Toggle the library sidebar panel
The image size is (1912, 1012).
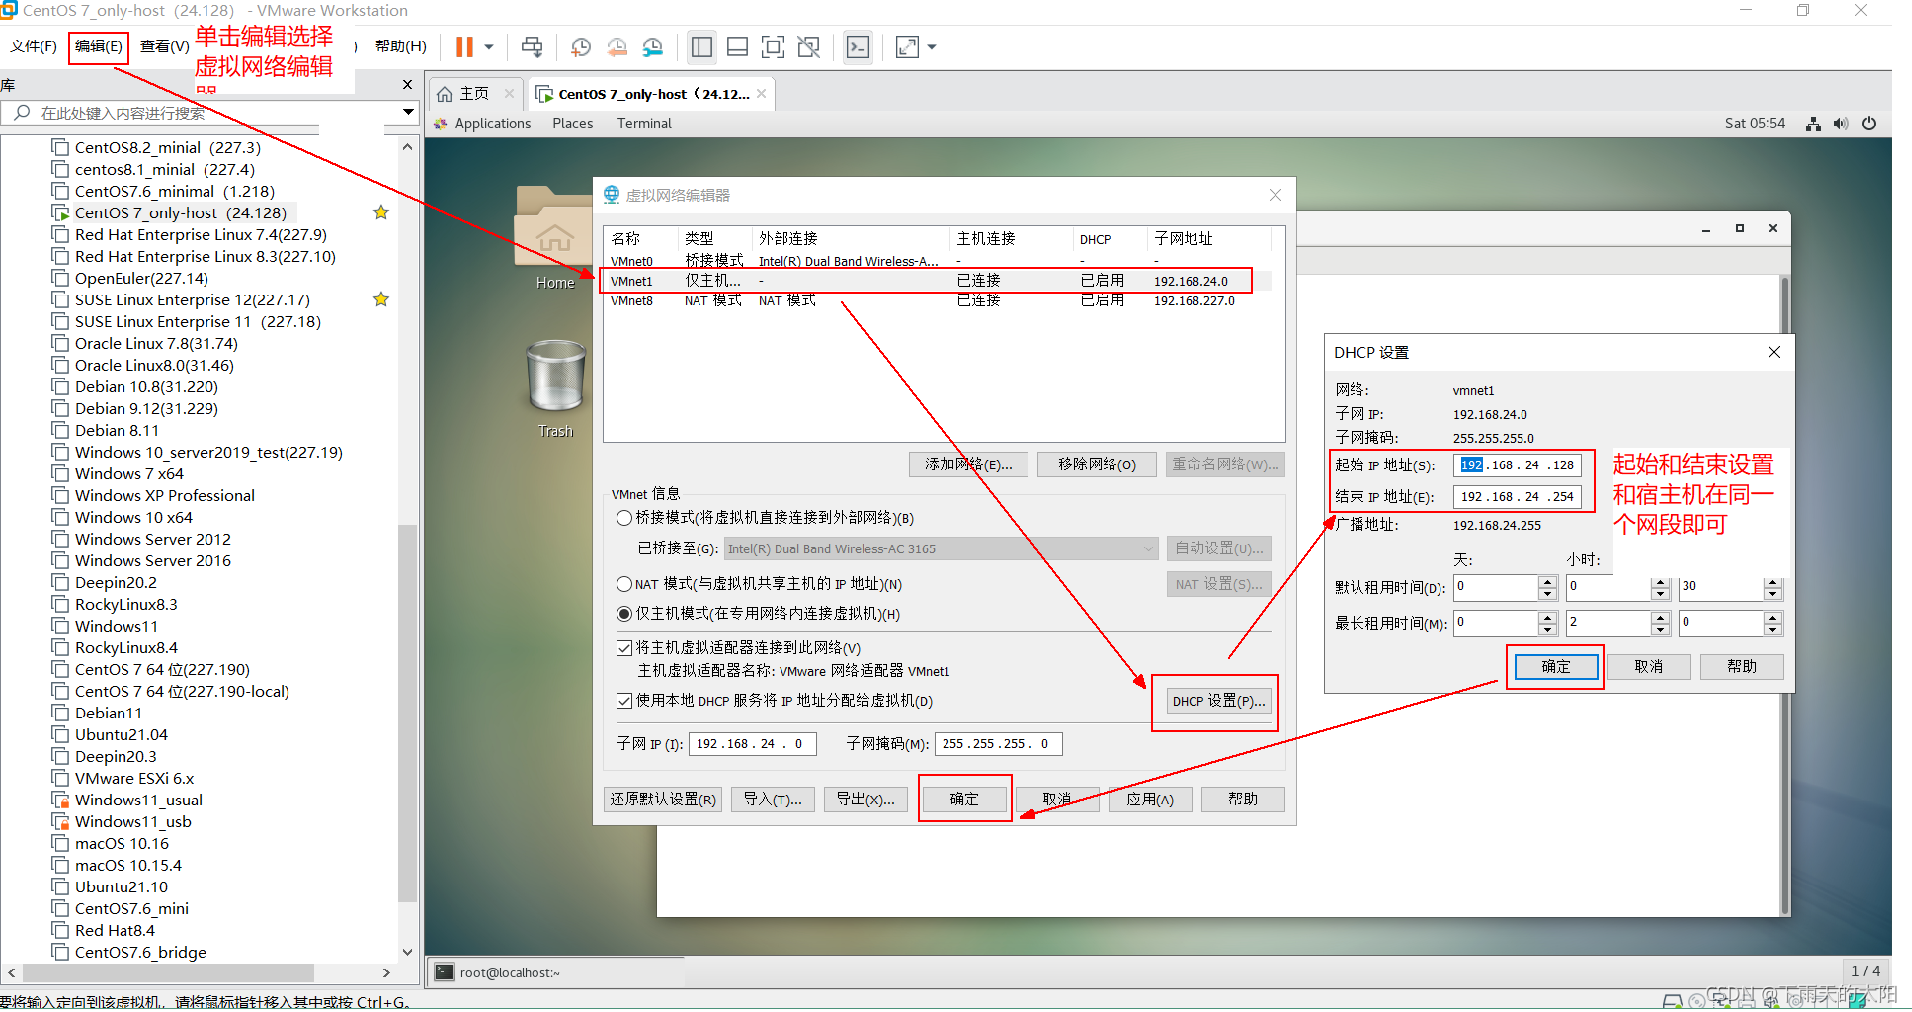(x=701, y=47)
